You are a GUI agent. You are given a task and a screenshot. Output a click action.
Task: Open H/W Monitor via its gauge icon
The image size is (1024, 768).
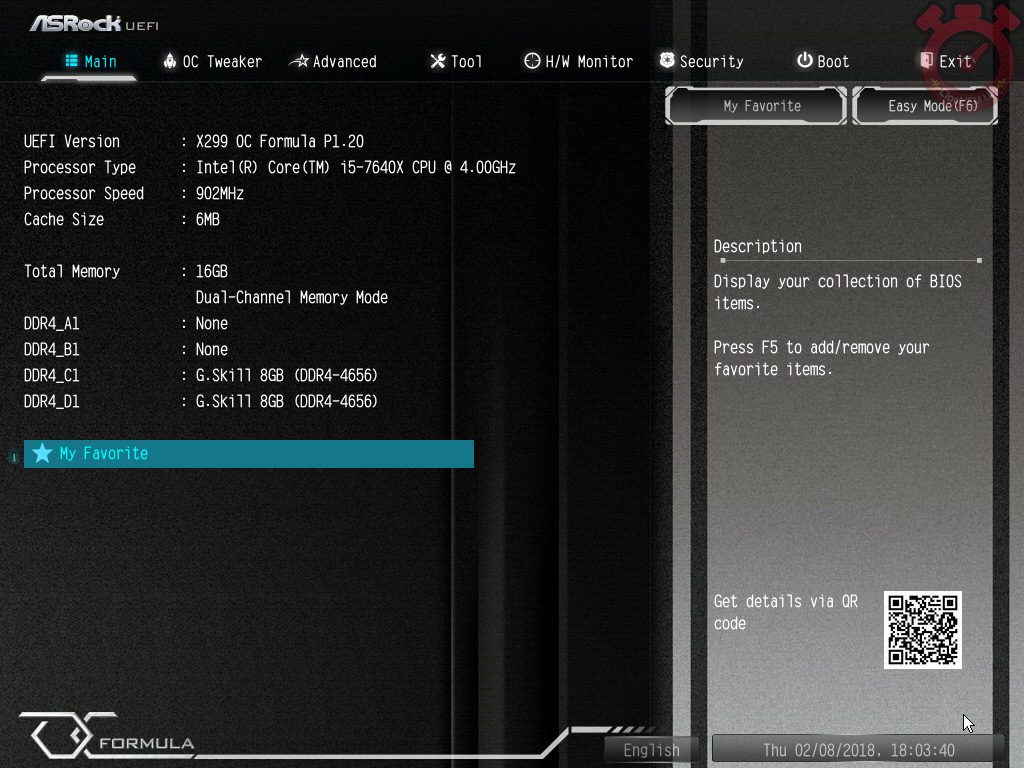click(x=532, y=61)
